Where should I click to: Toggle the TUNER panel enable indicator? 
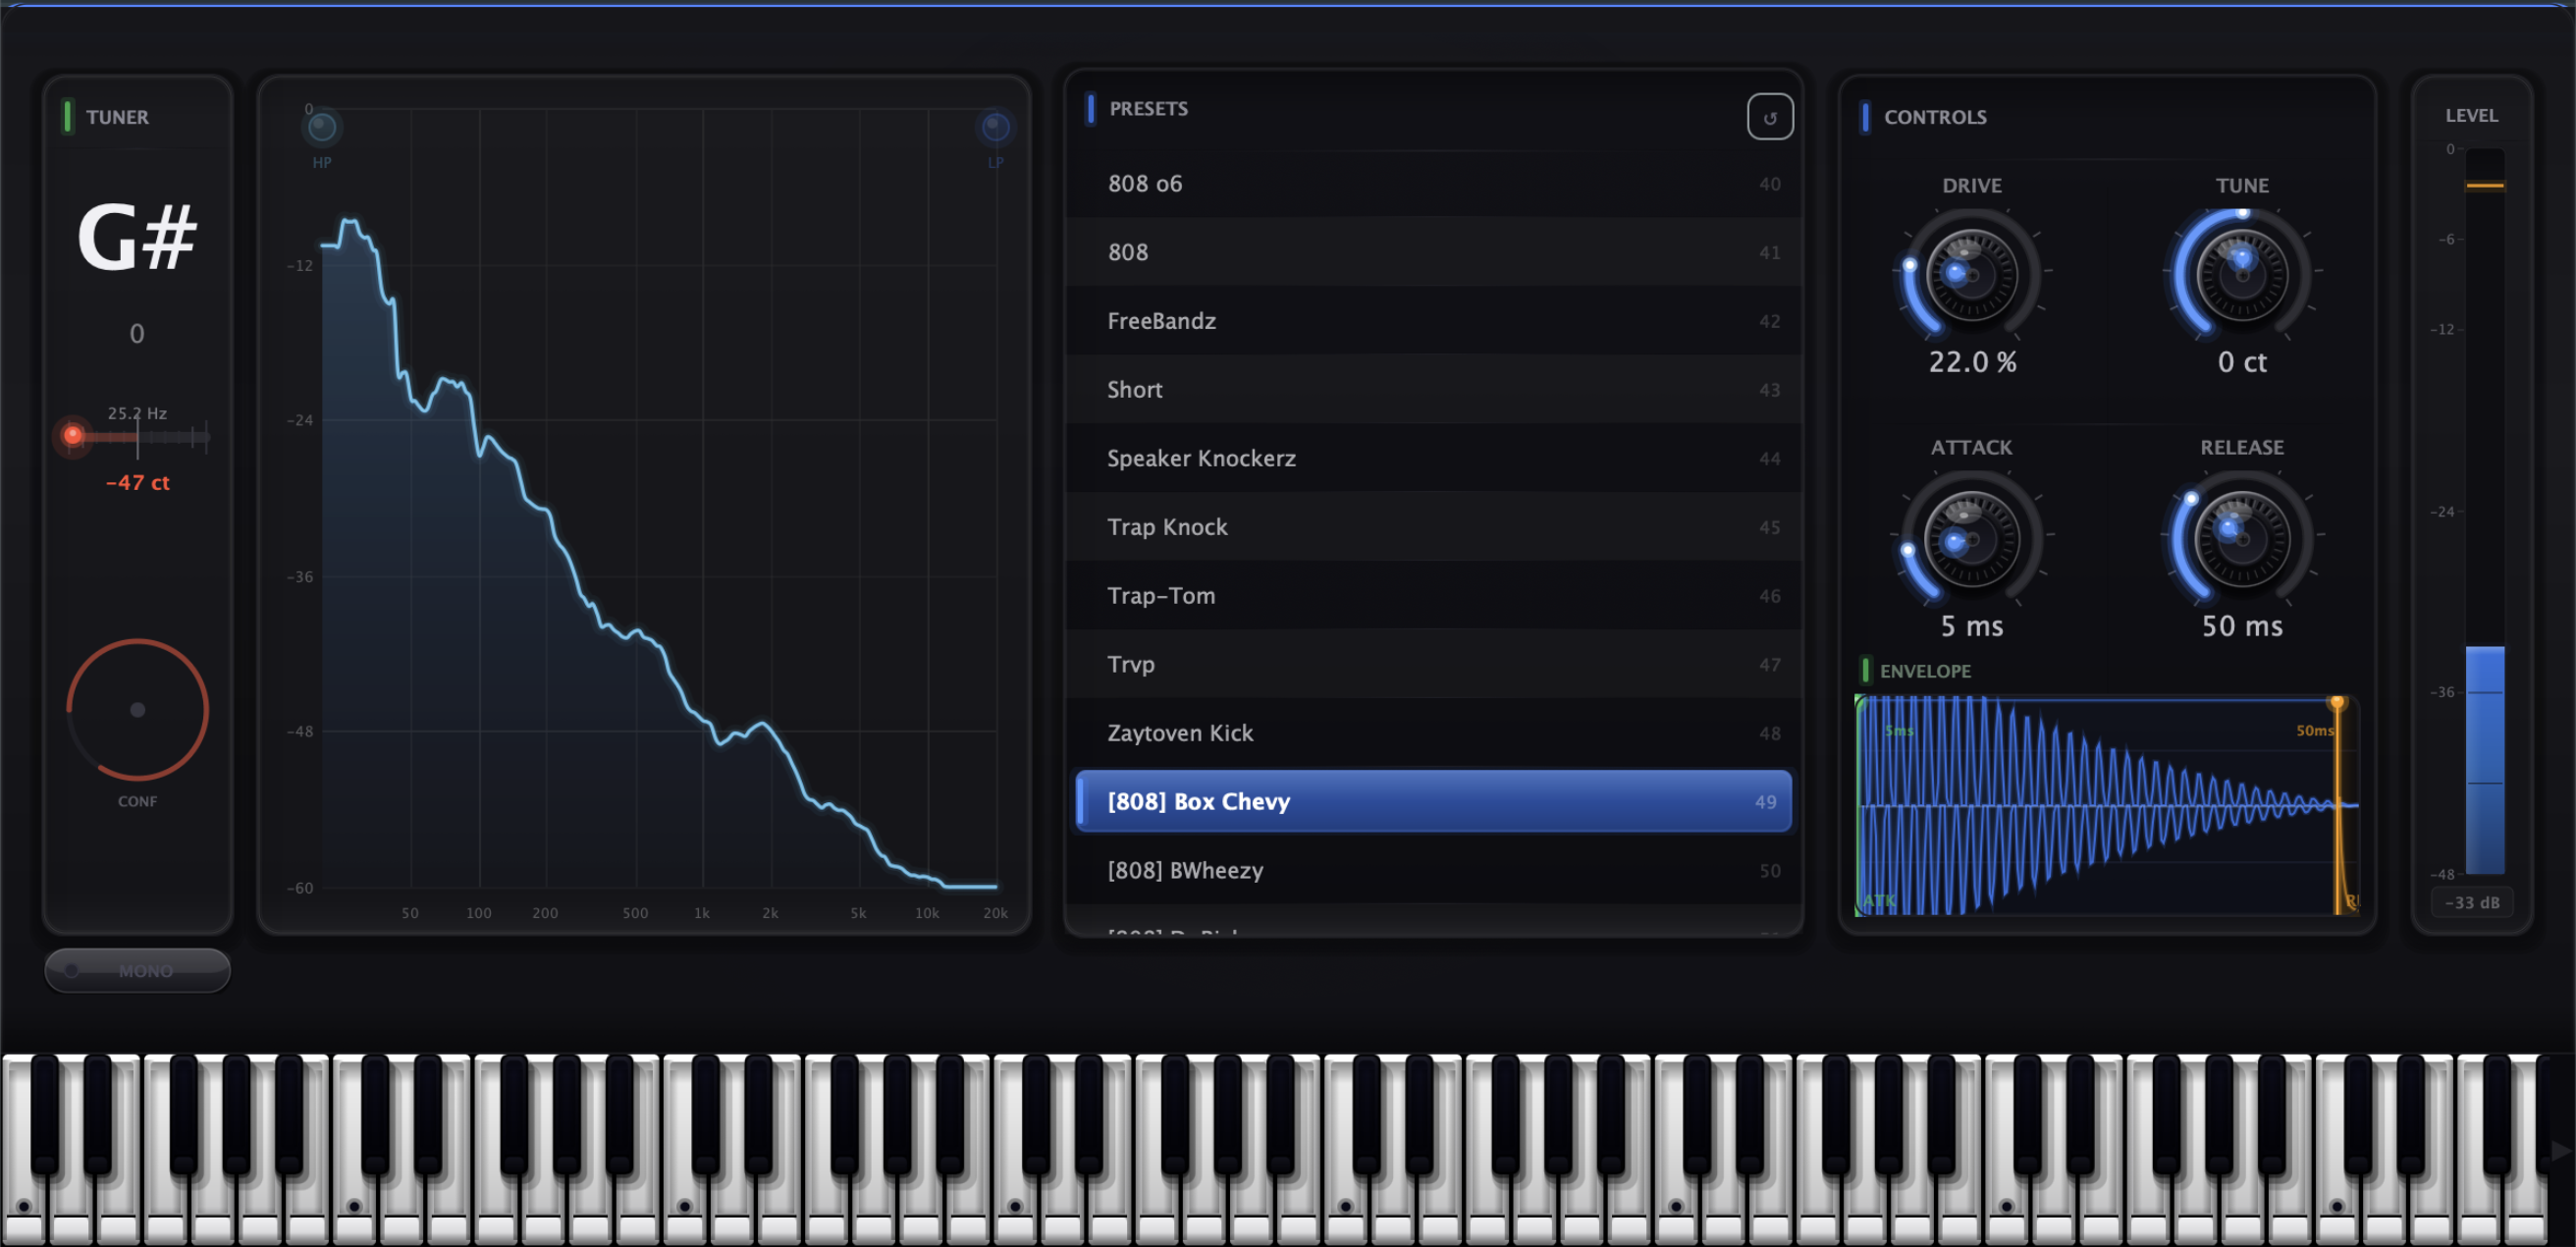click(67, 117)
